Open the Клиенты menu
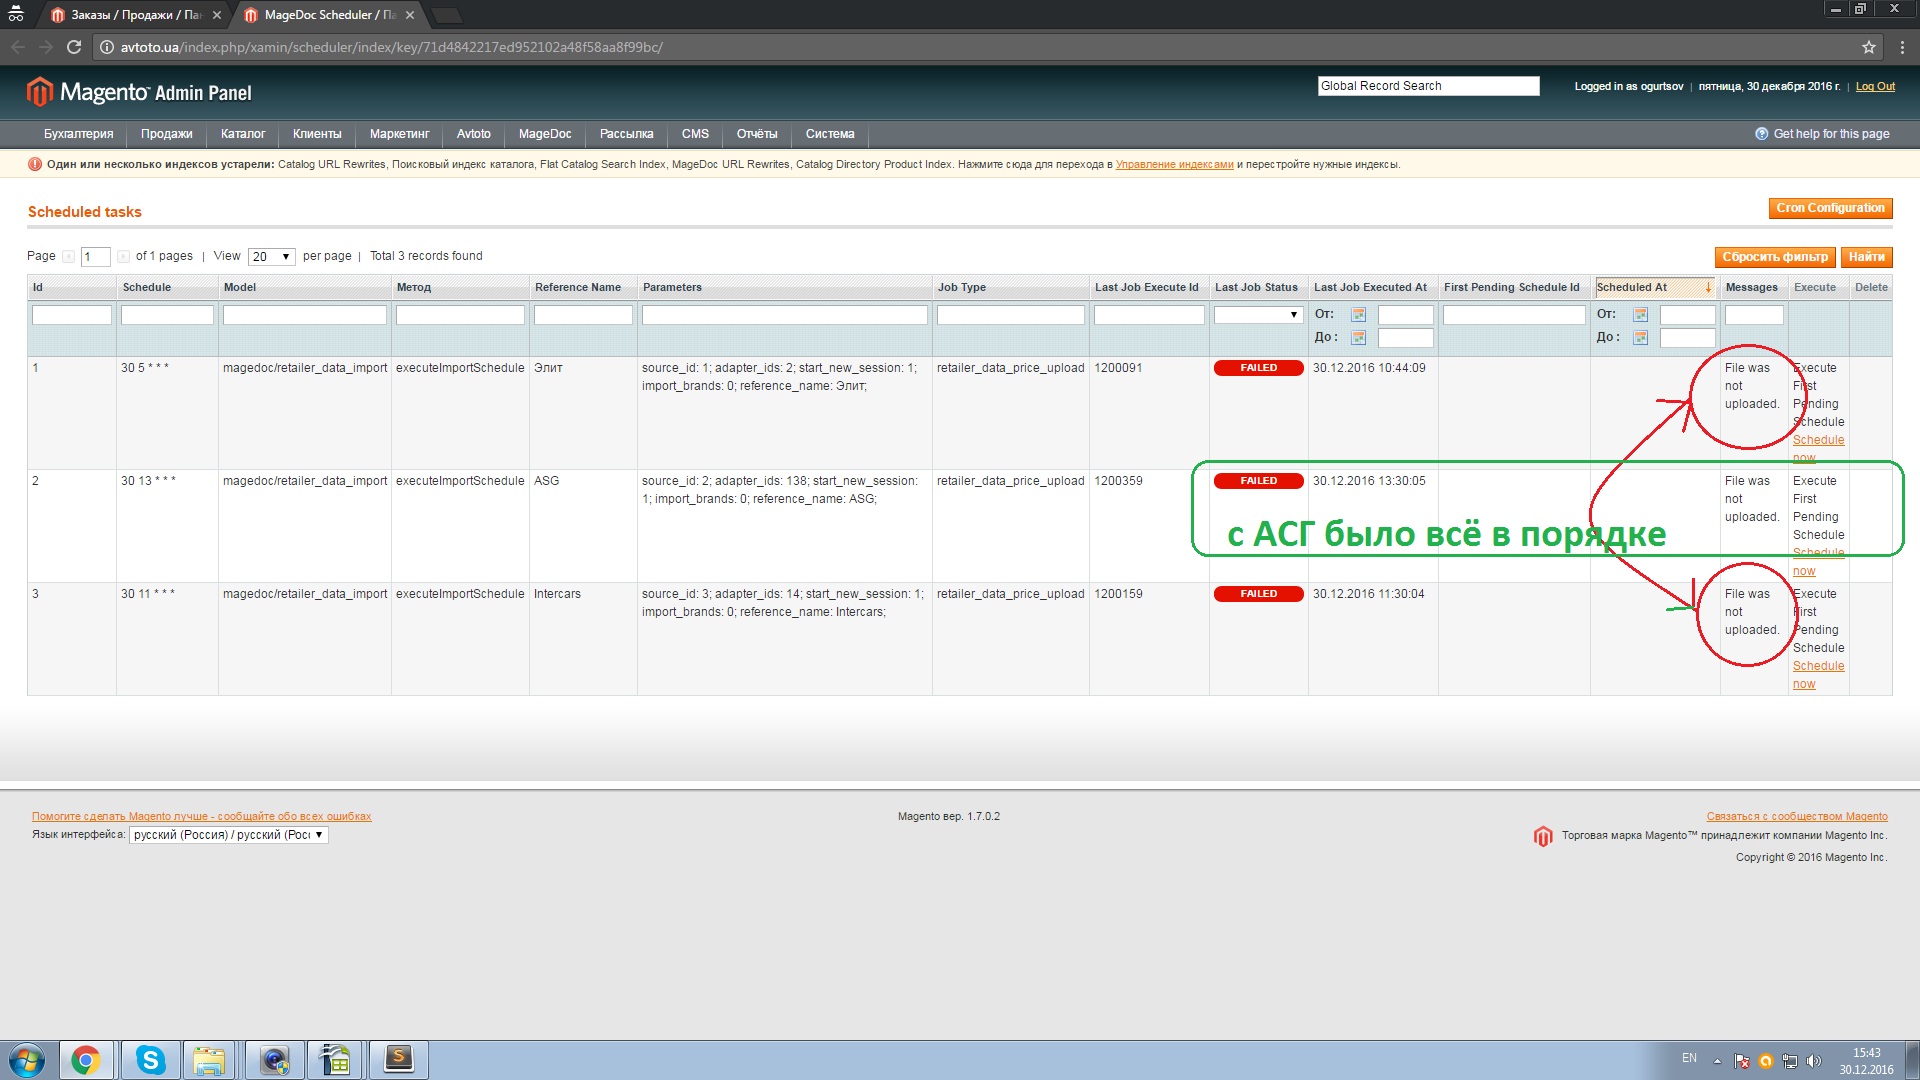This screenshot has width=1920, height=1080. (x=317, y=134)
